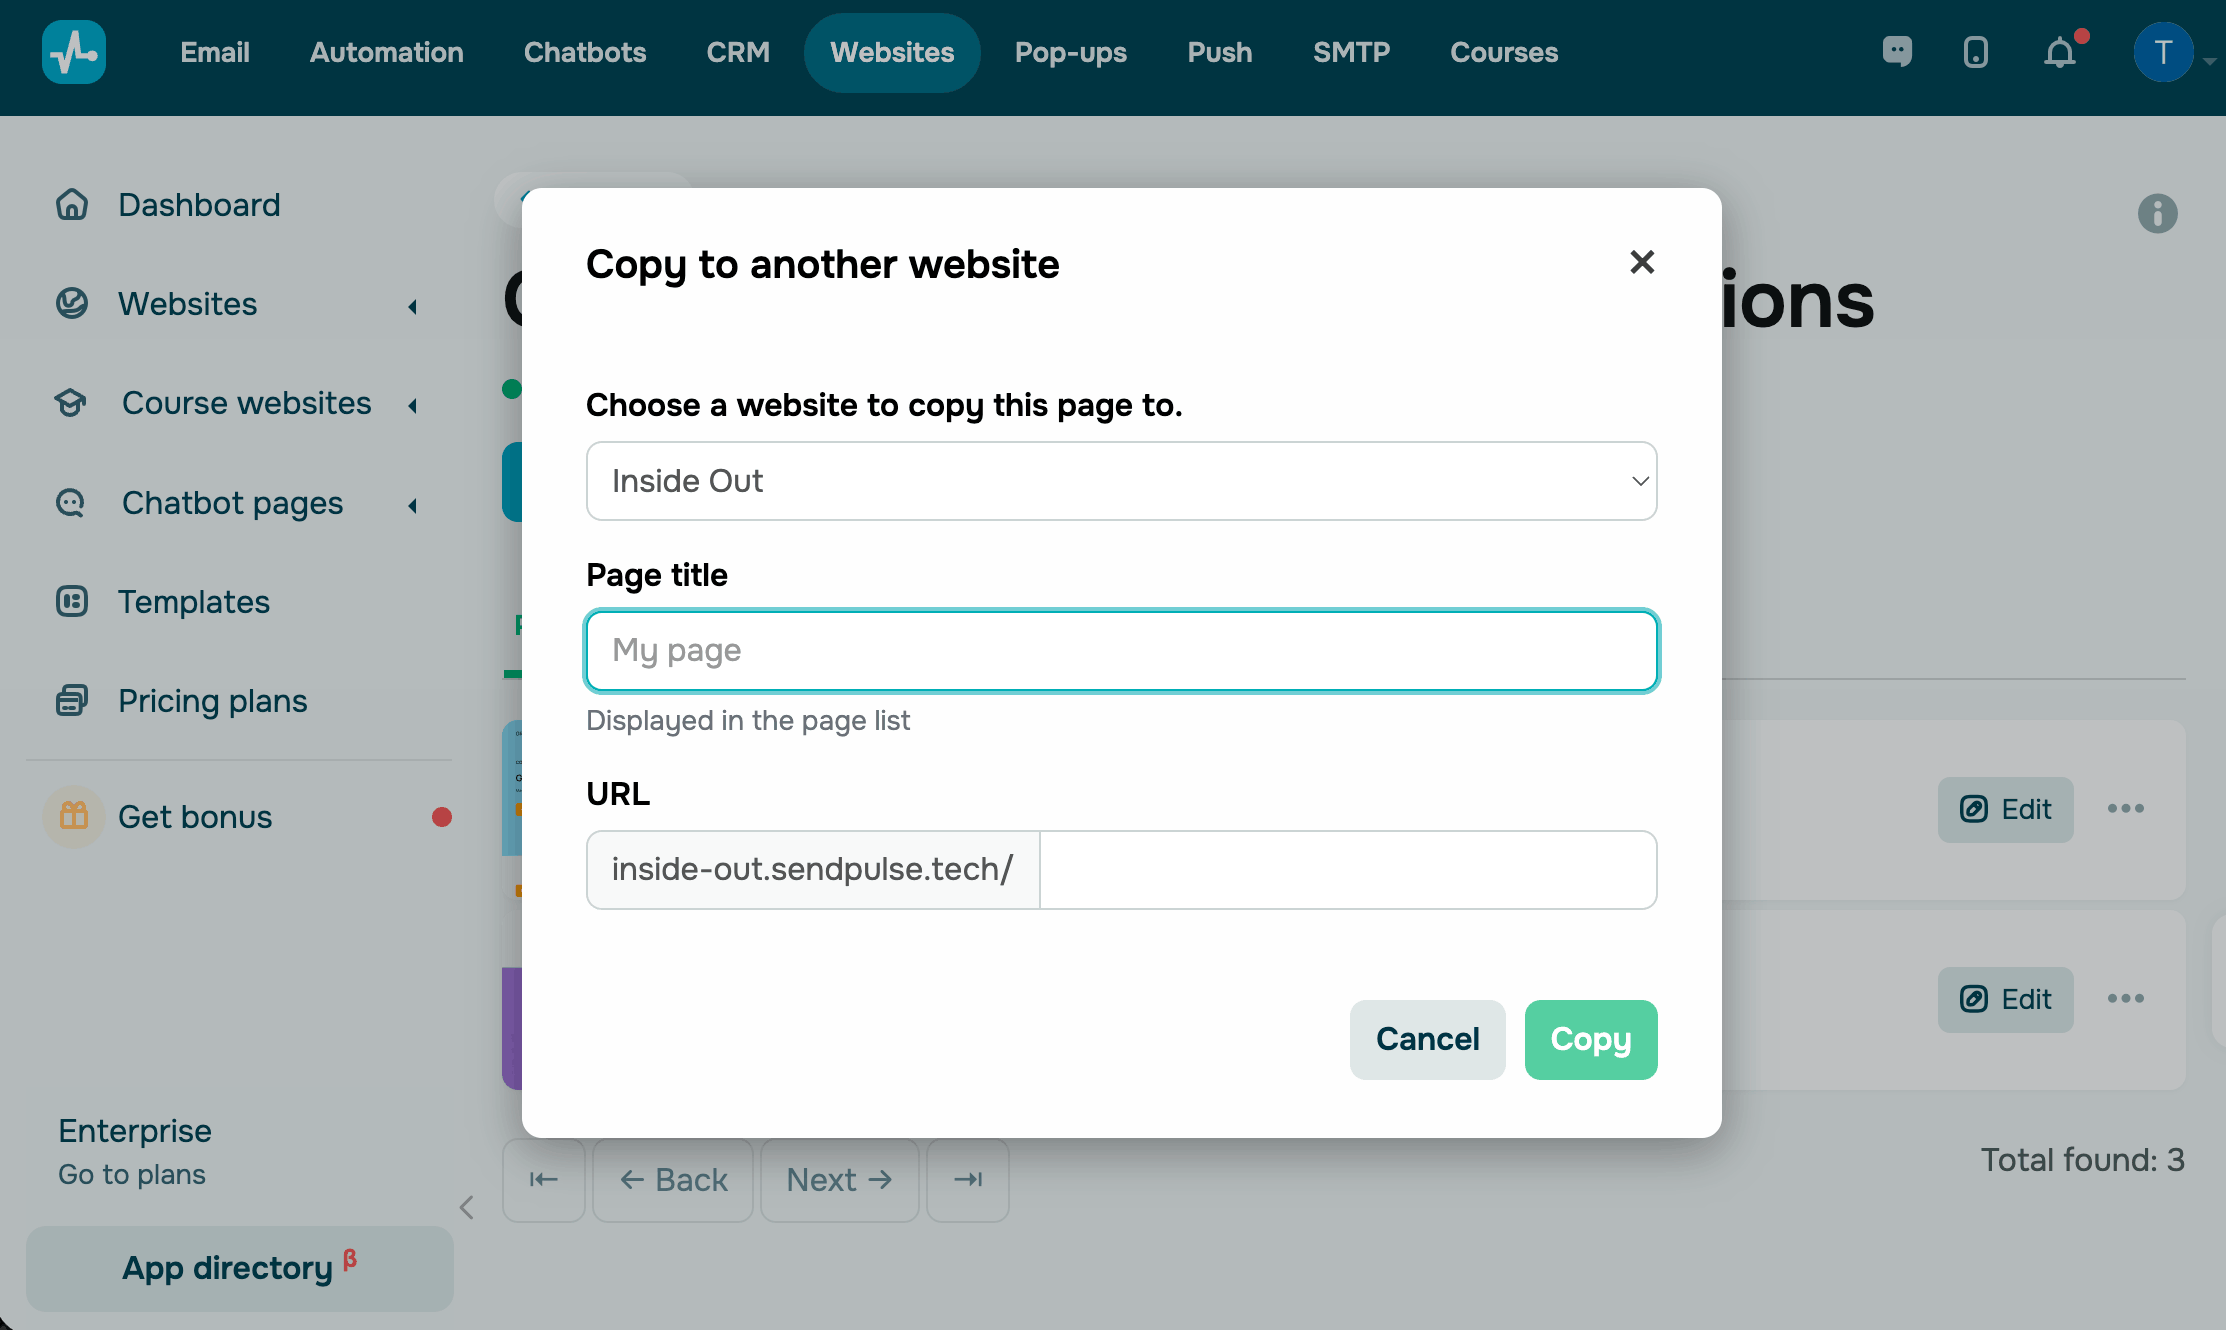Click the Dashboard home icon
The image size is (2226, 1330).
click(x=72, y=205)
